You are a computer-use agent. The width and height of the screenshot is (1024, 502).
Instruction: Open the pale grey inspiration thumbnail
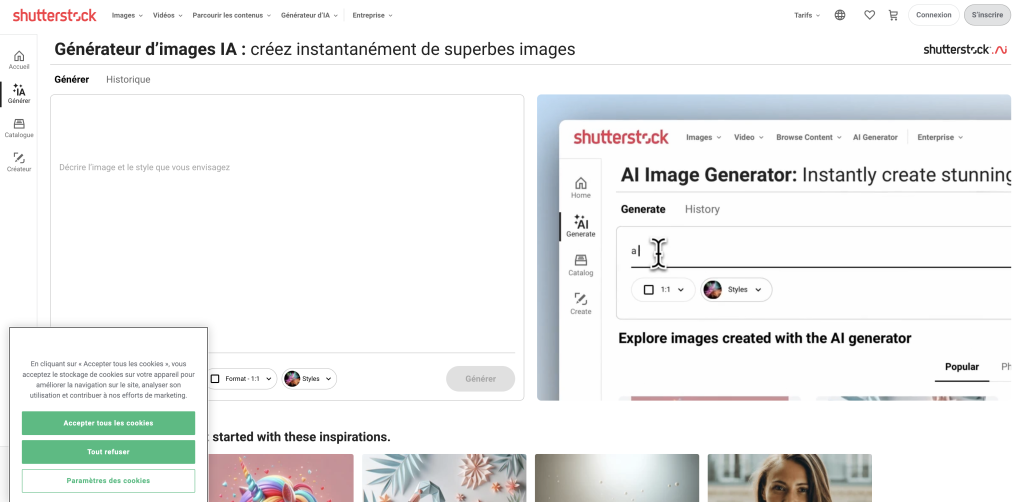click(616, 478)
